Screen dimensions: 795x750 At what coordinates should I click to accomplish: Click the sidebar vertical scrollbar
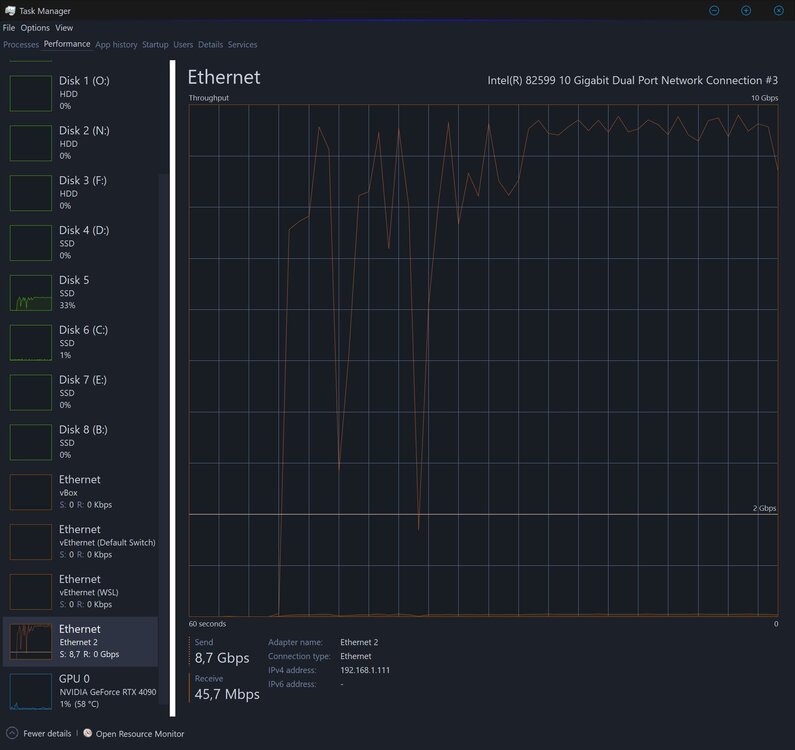172,388
